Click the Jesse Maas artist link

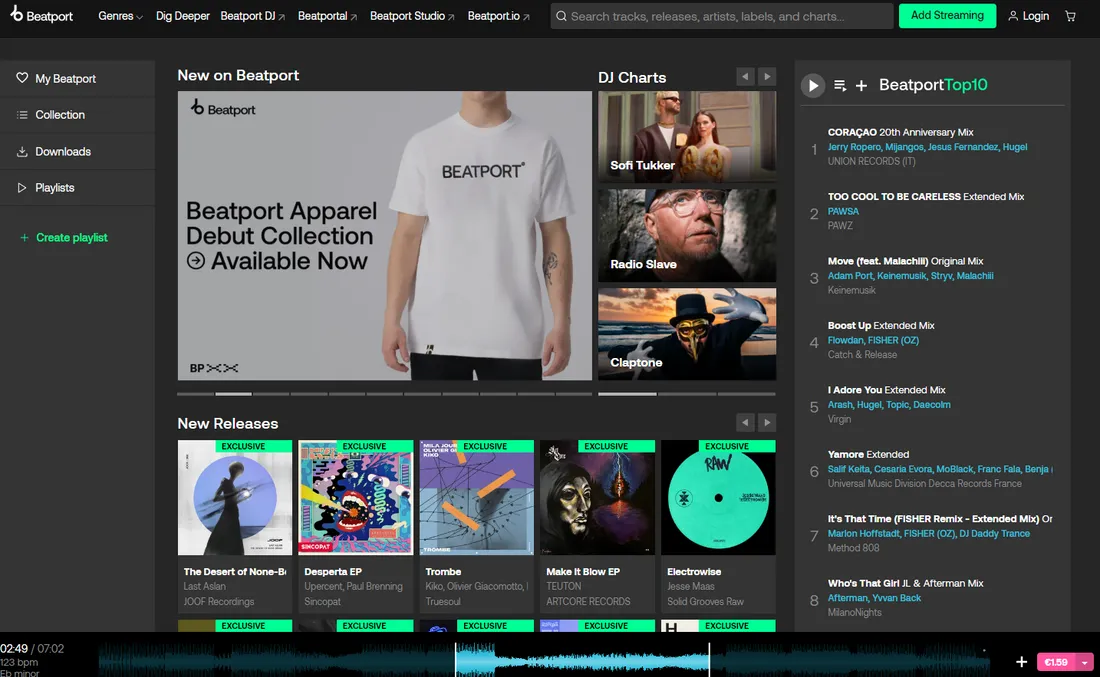(690, 586)
